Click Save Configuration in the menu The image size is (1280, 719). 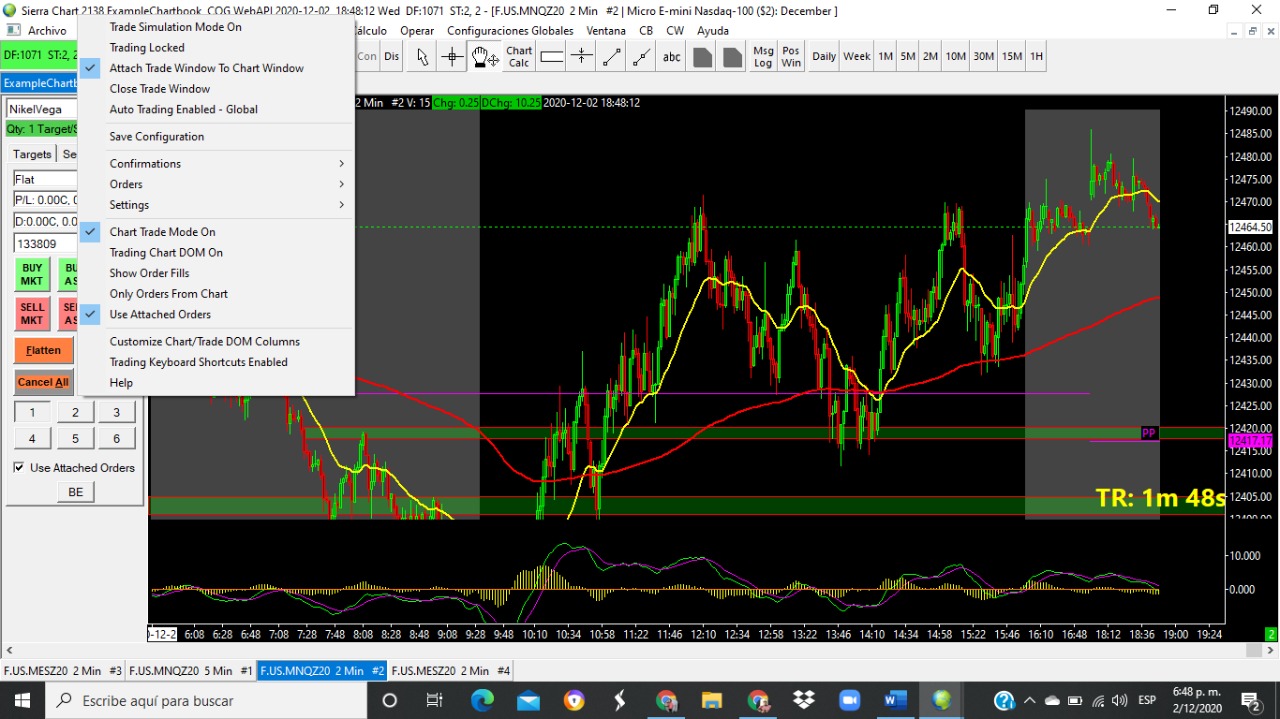(156, 137)
